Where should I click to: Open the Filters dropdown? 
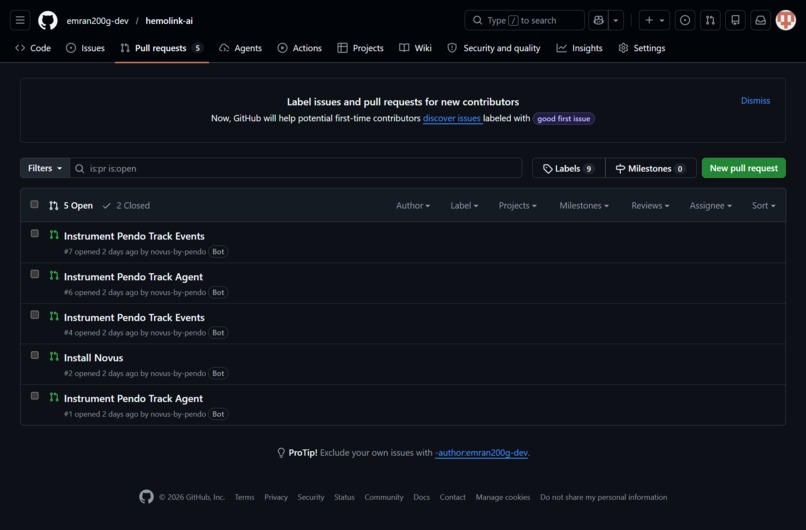click(x=45, y=168)
